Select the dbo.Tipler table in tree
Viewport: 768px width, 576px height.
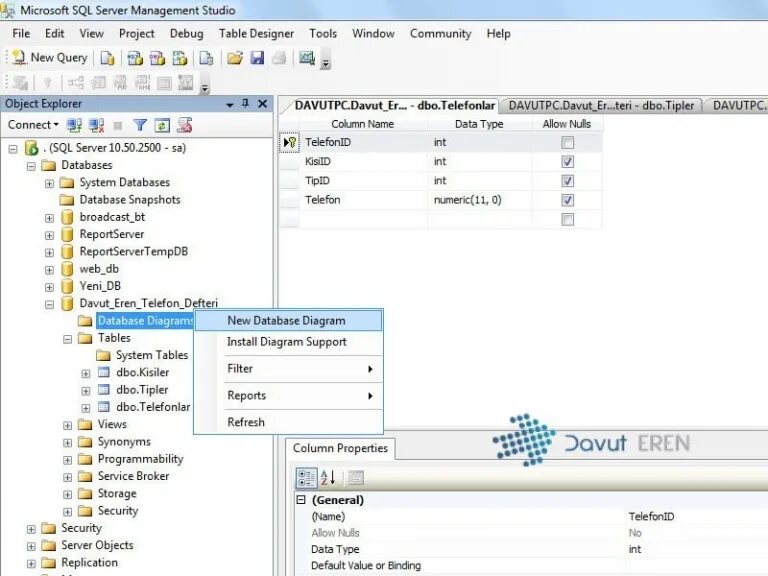pos(142,390)
